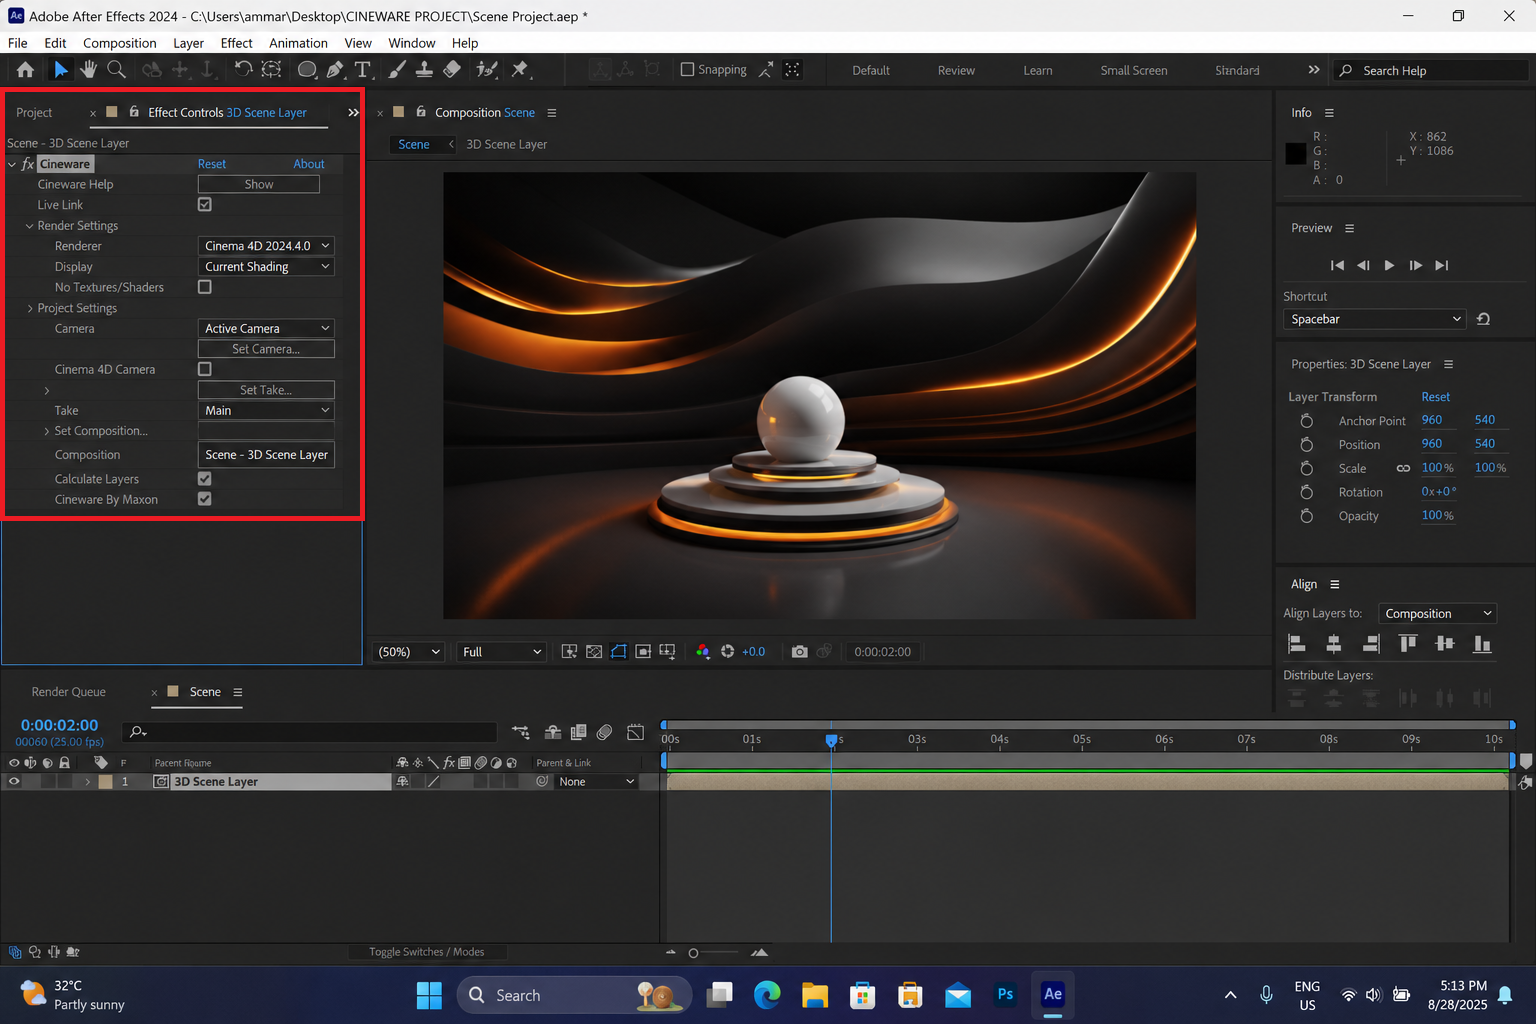The height and width of the screenshot is (1024, 1536).
Task: Click the timeline zoom slider
Action: click(693, 953)
